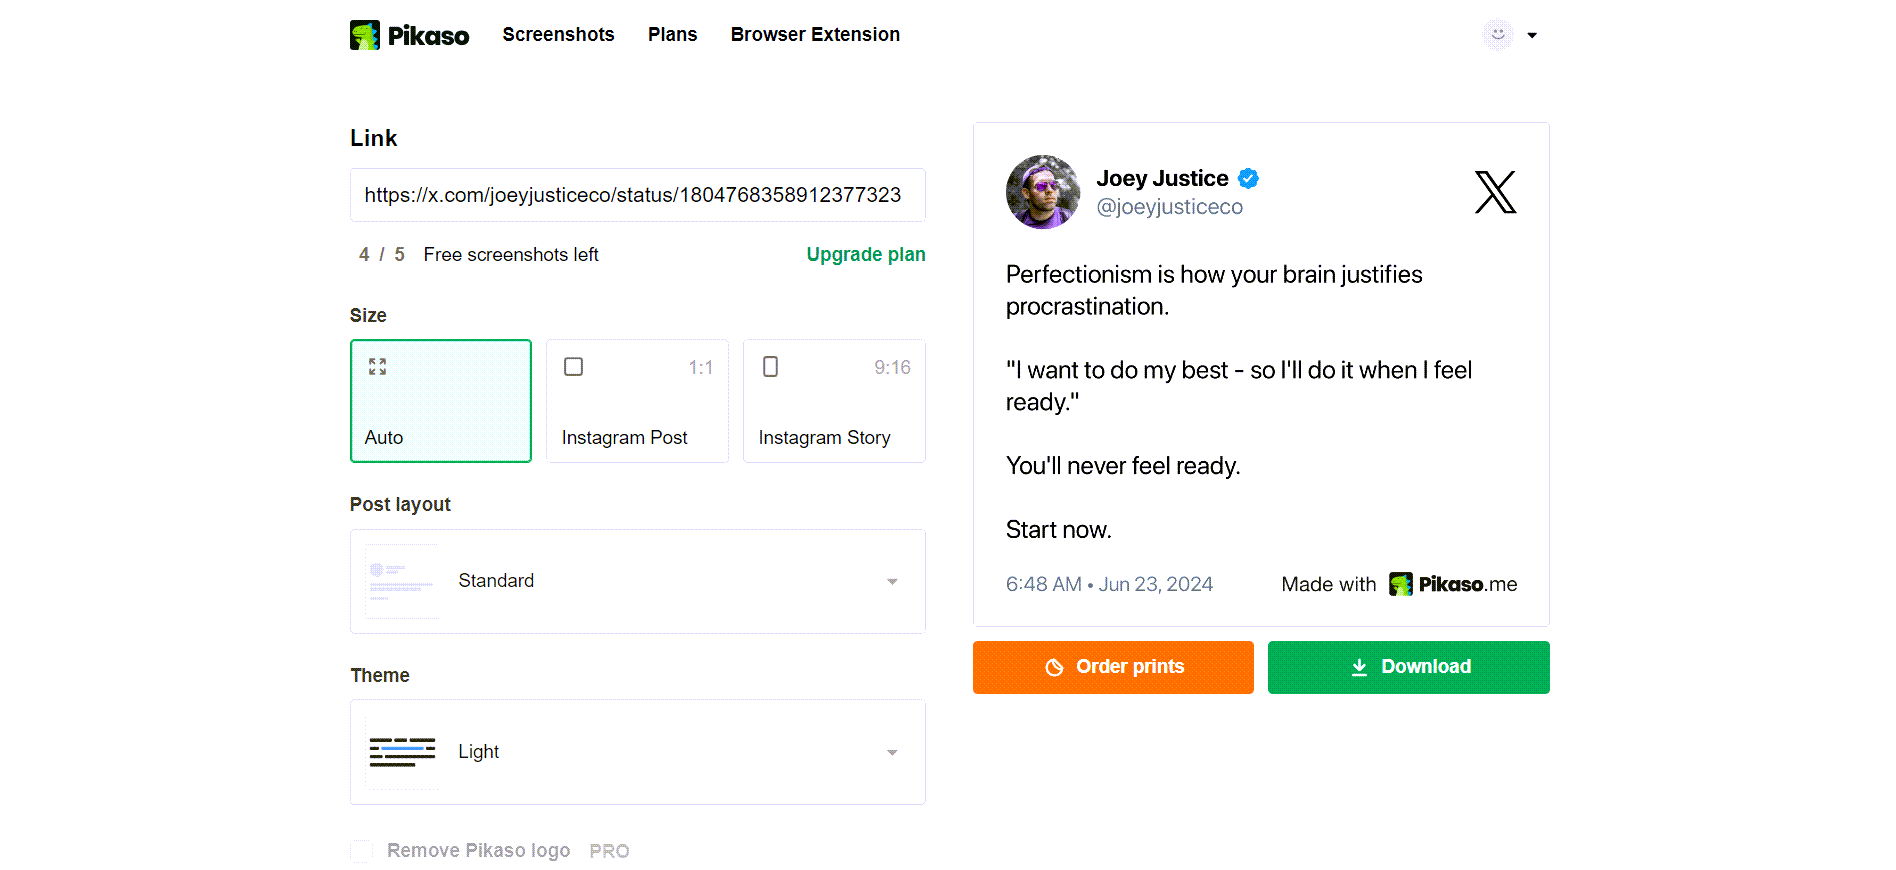Image resolution: width=1896 pixels, height=870 pixels.
Task: Click the Pikaso.me watermark on the preview
Action: point(1452,584)
